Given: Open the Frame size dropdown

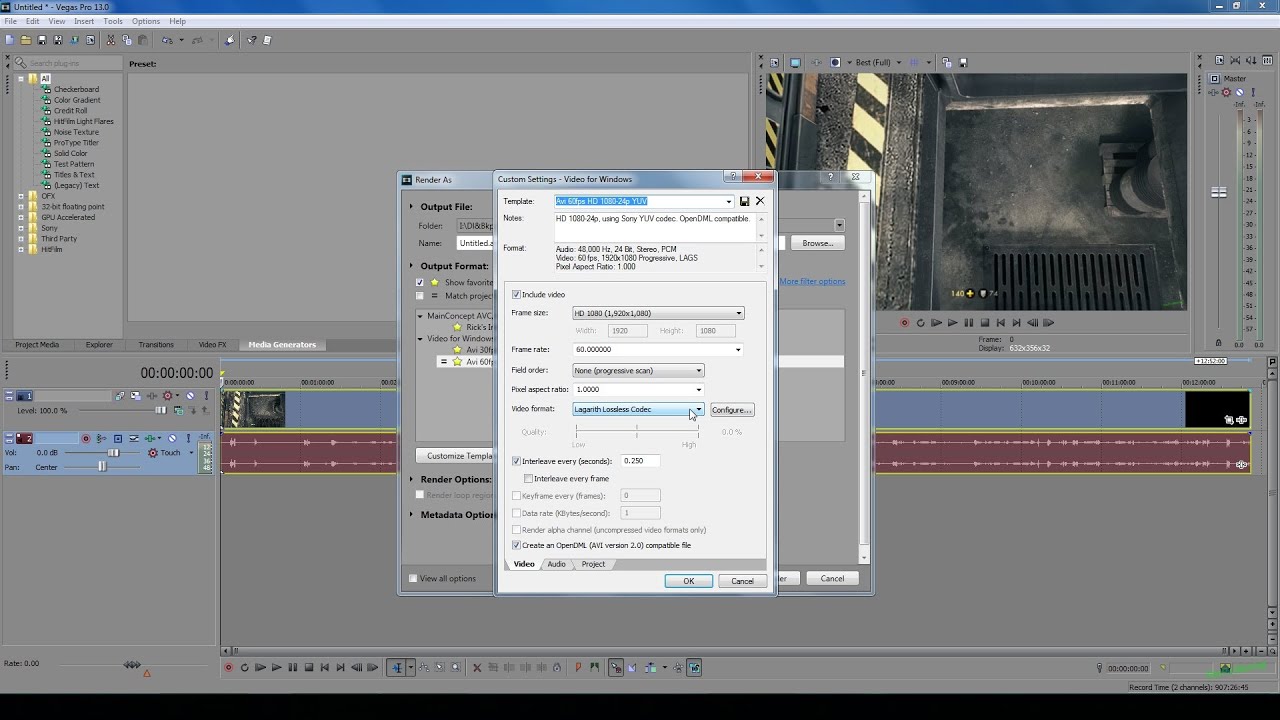Looking at the screenshot, I should pyautogui.click(x=739, y=313).
